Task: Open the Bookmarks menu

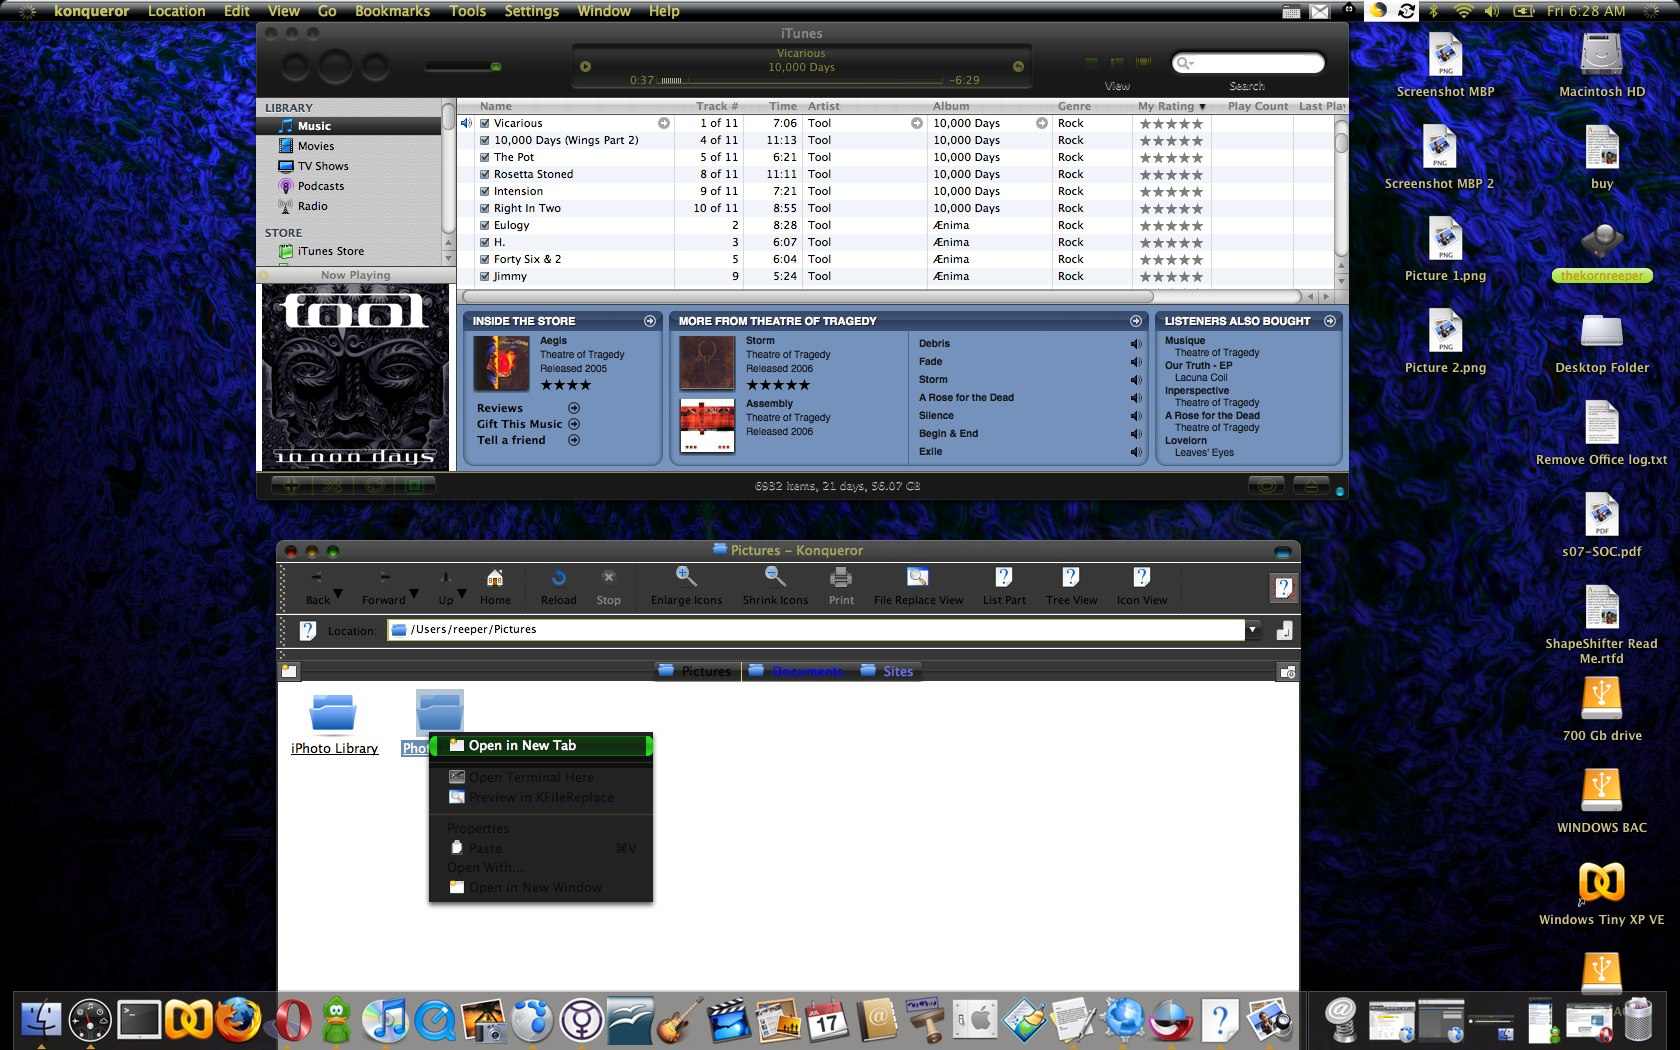Action: pyautogui.click(x=392, y=11)
